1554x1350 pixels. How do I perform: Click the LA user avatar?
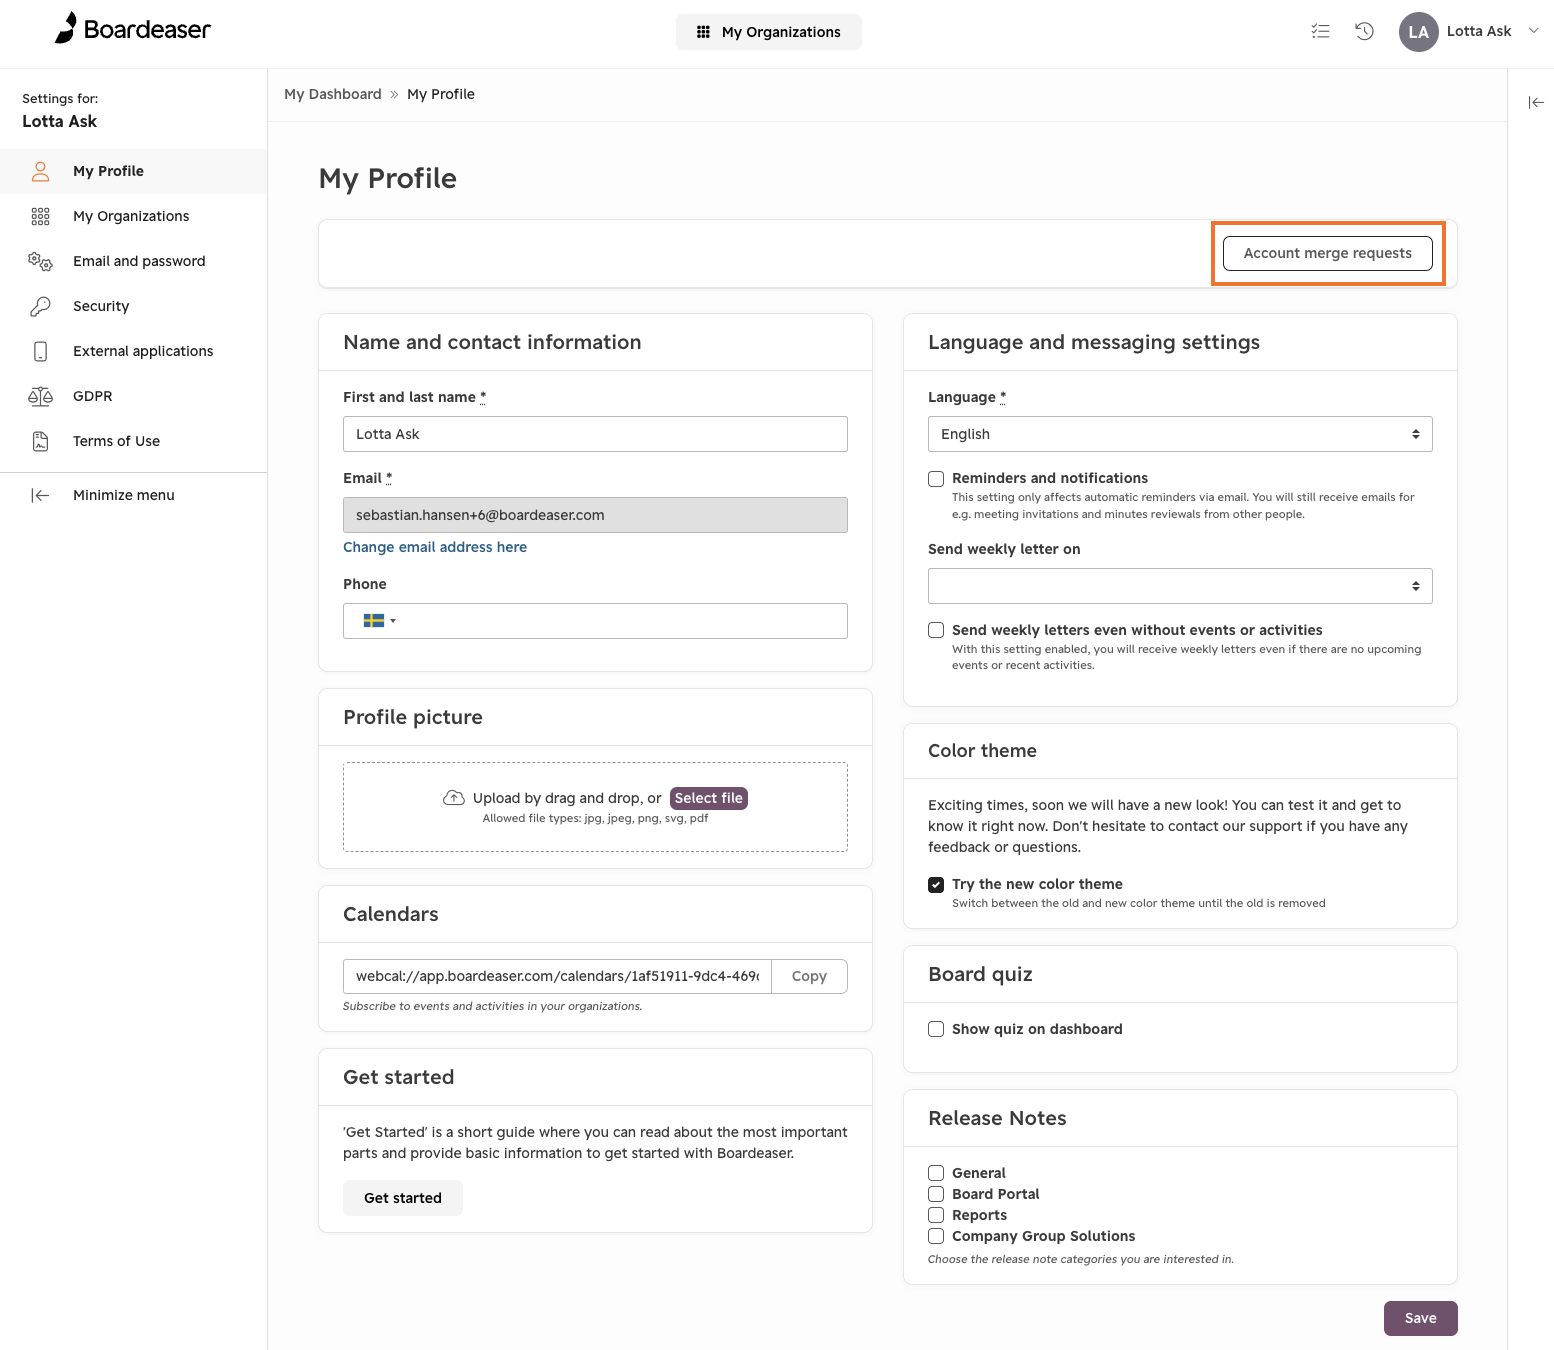[1418, 31]
